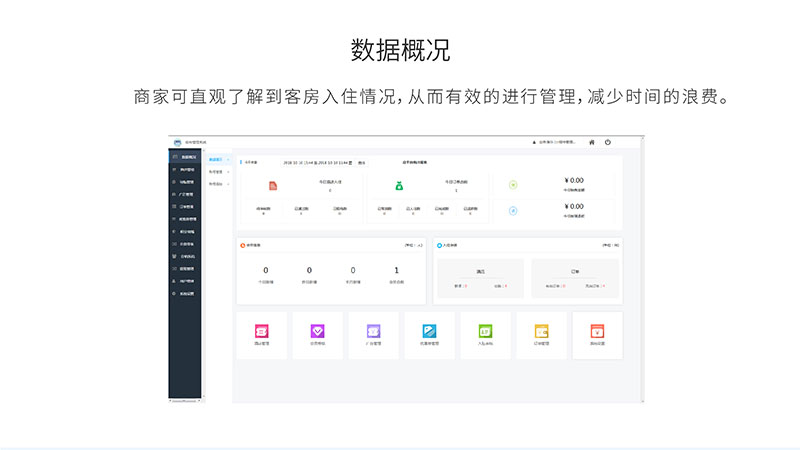Expand the second submenu item's arrow

tap(228, 172)
